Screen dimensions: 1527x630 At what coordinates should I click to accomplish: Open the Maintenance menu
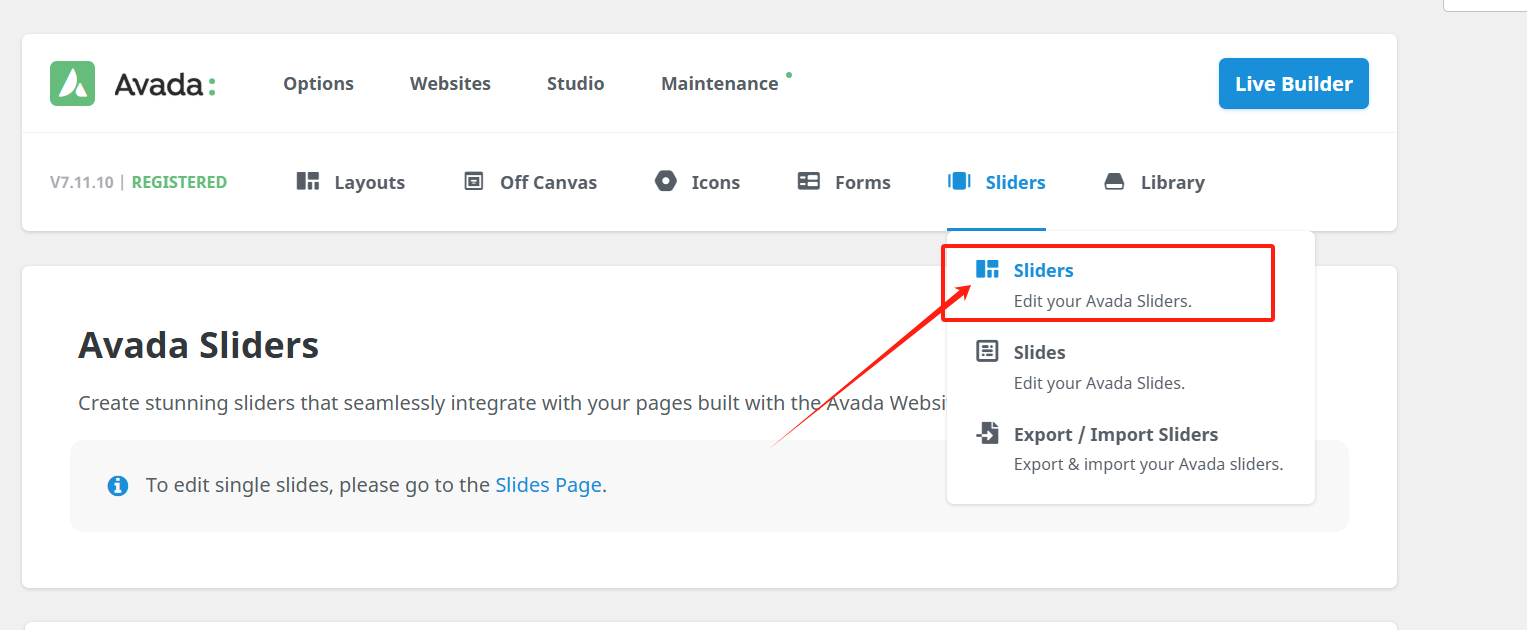pyautogui.click(x=719, y=84)
